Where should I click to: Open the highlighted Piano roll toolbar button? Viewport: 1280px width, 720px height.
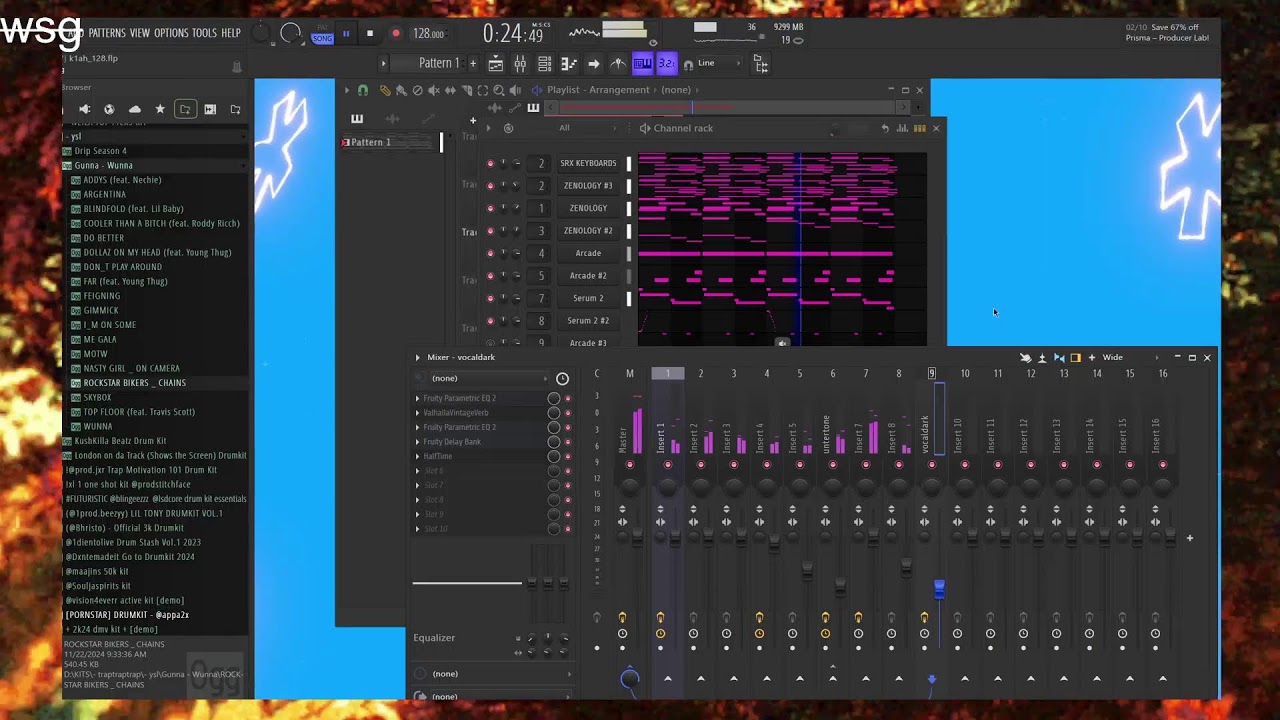(642, 64)
